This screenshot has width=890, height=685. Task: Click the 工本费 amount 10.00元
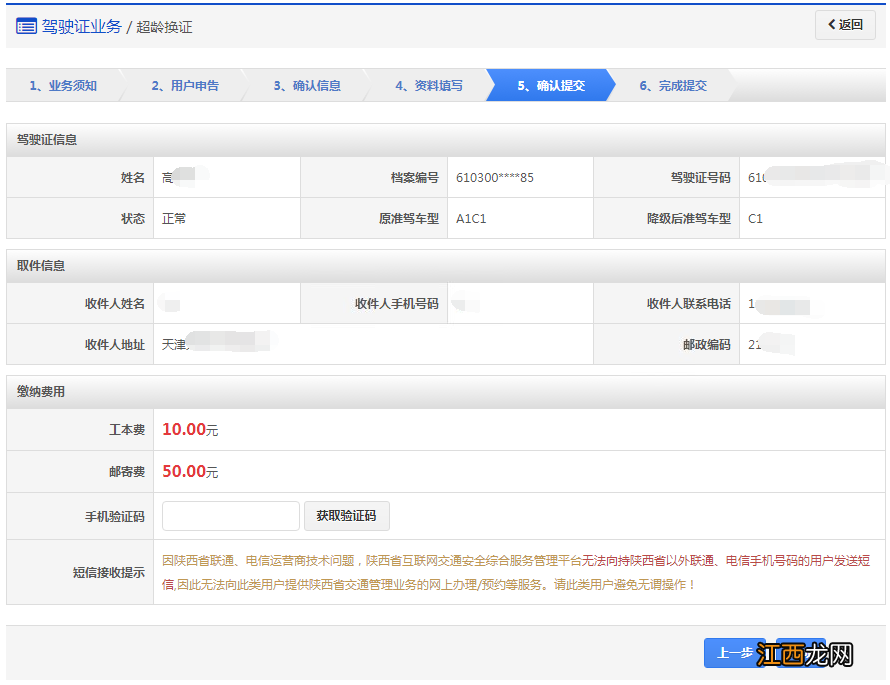click(190, 430)
